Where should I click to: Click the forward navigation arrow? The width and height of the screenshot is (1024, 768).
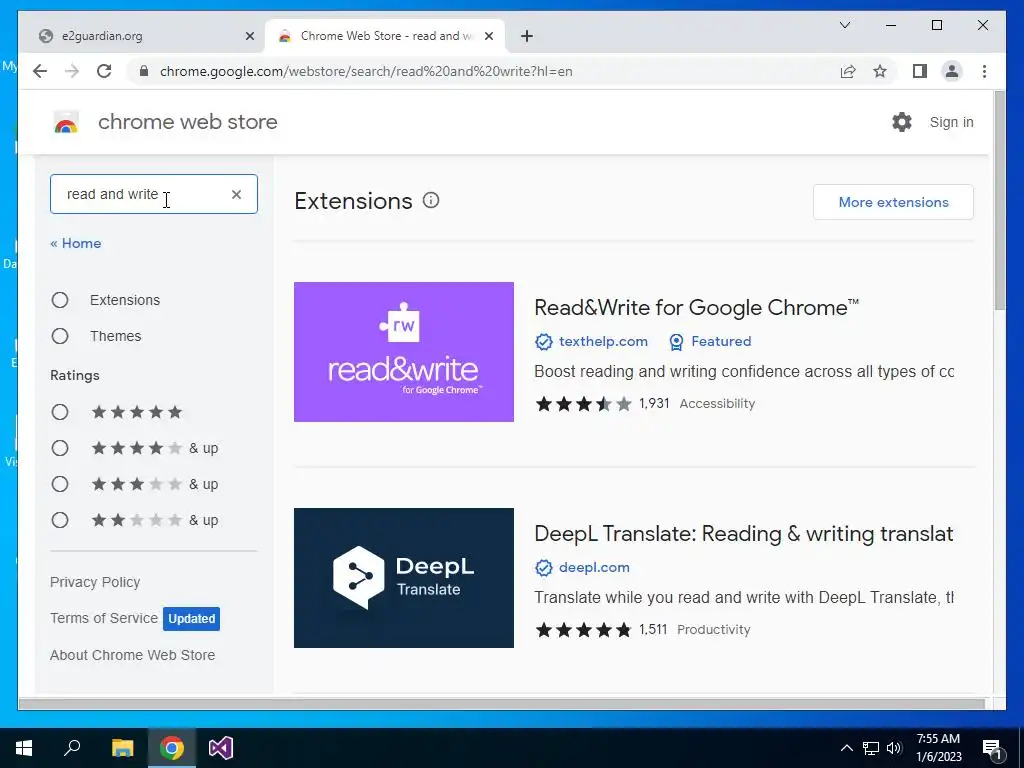tap(72, 71)
